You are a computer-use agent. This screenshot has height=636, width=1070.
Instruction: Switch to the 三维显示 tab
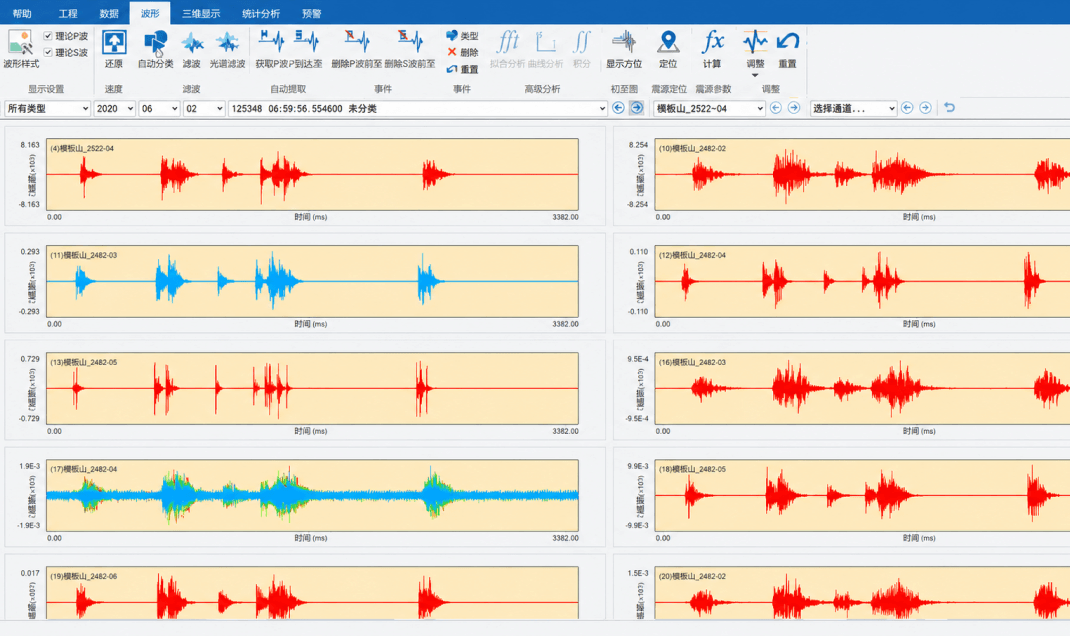[x=201, y=13]
